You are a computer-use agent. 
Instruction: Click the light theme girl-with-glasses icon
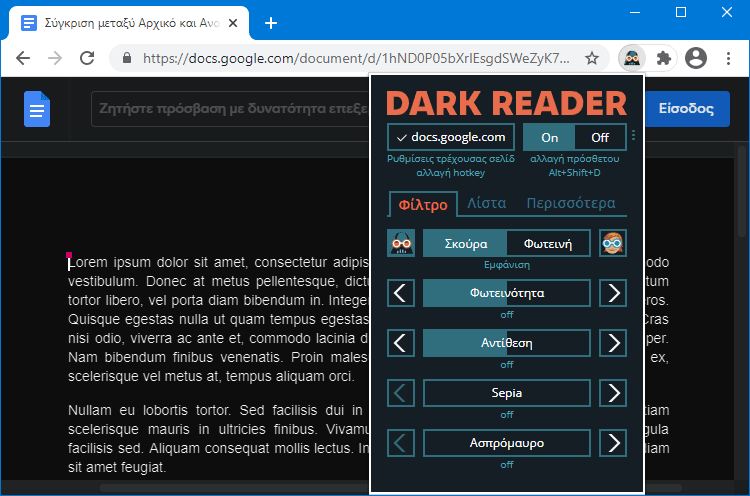tap(613, 243)
